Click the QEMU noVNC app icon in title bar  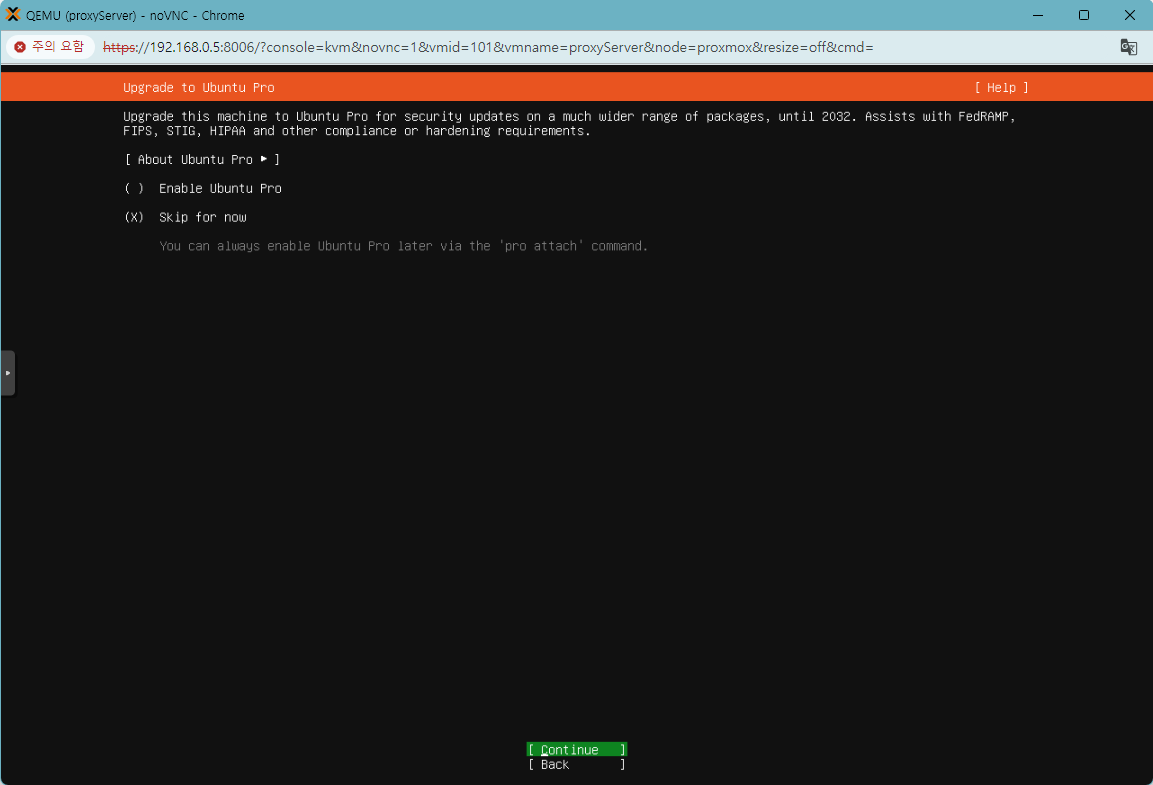coord(13,15)
